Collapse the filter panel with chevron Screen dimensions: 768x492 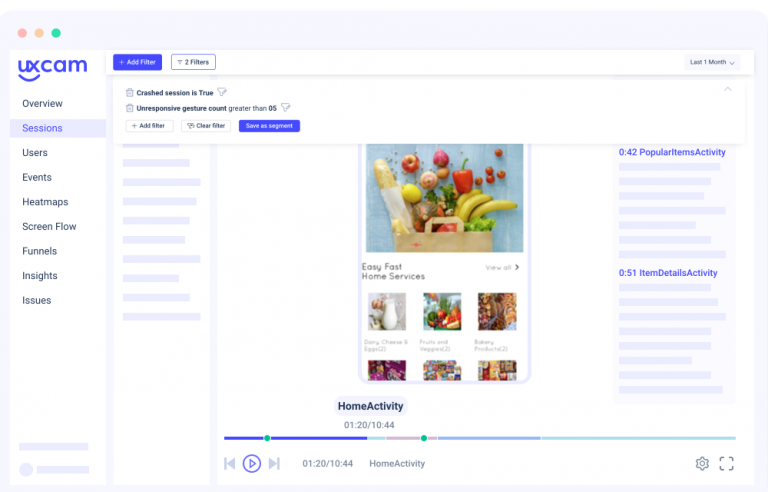[x=728, y=89]
